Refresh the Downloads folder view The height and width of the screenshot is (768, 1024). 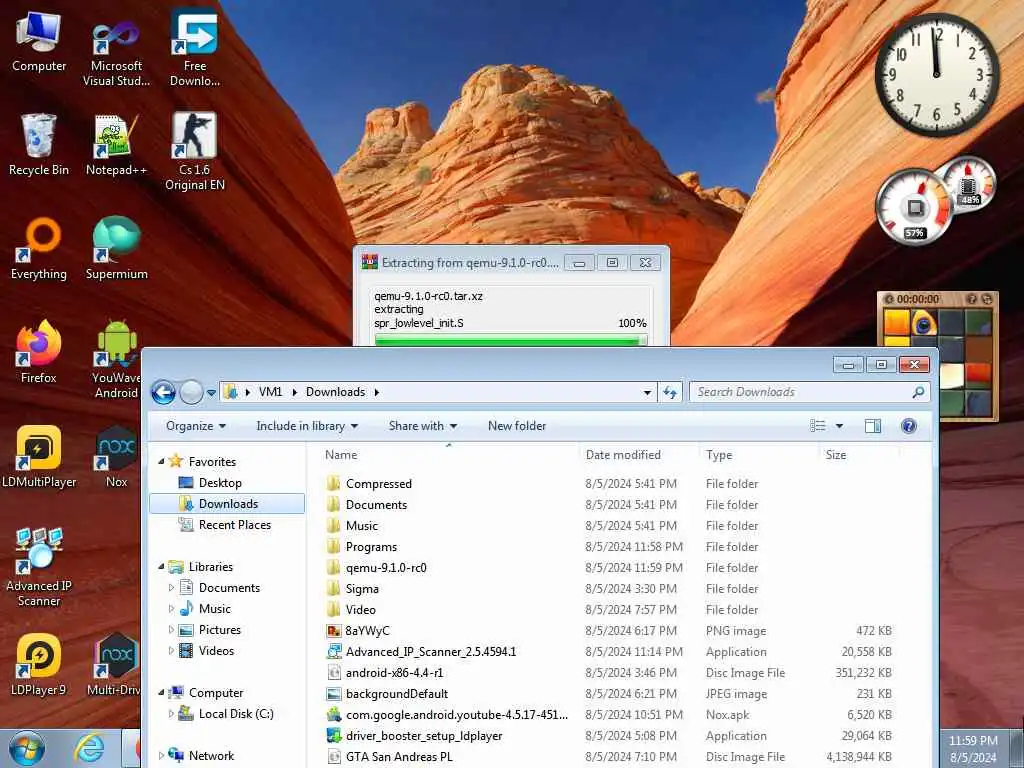point(669,392)
